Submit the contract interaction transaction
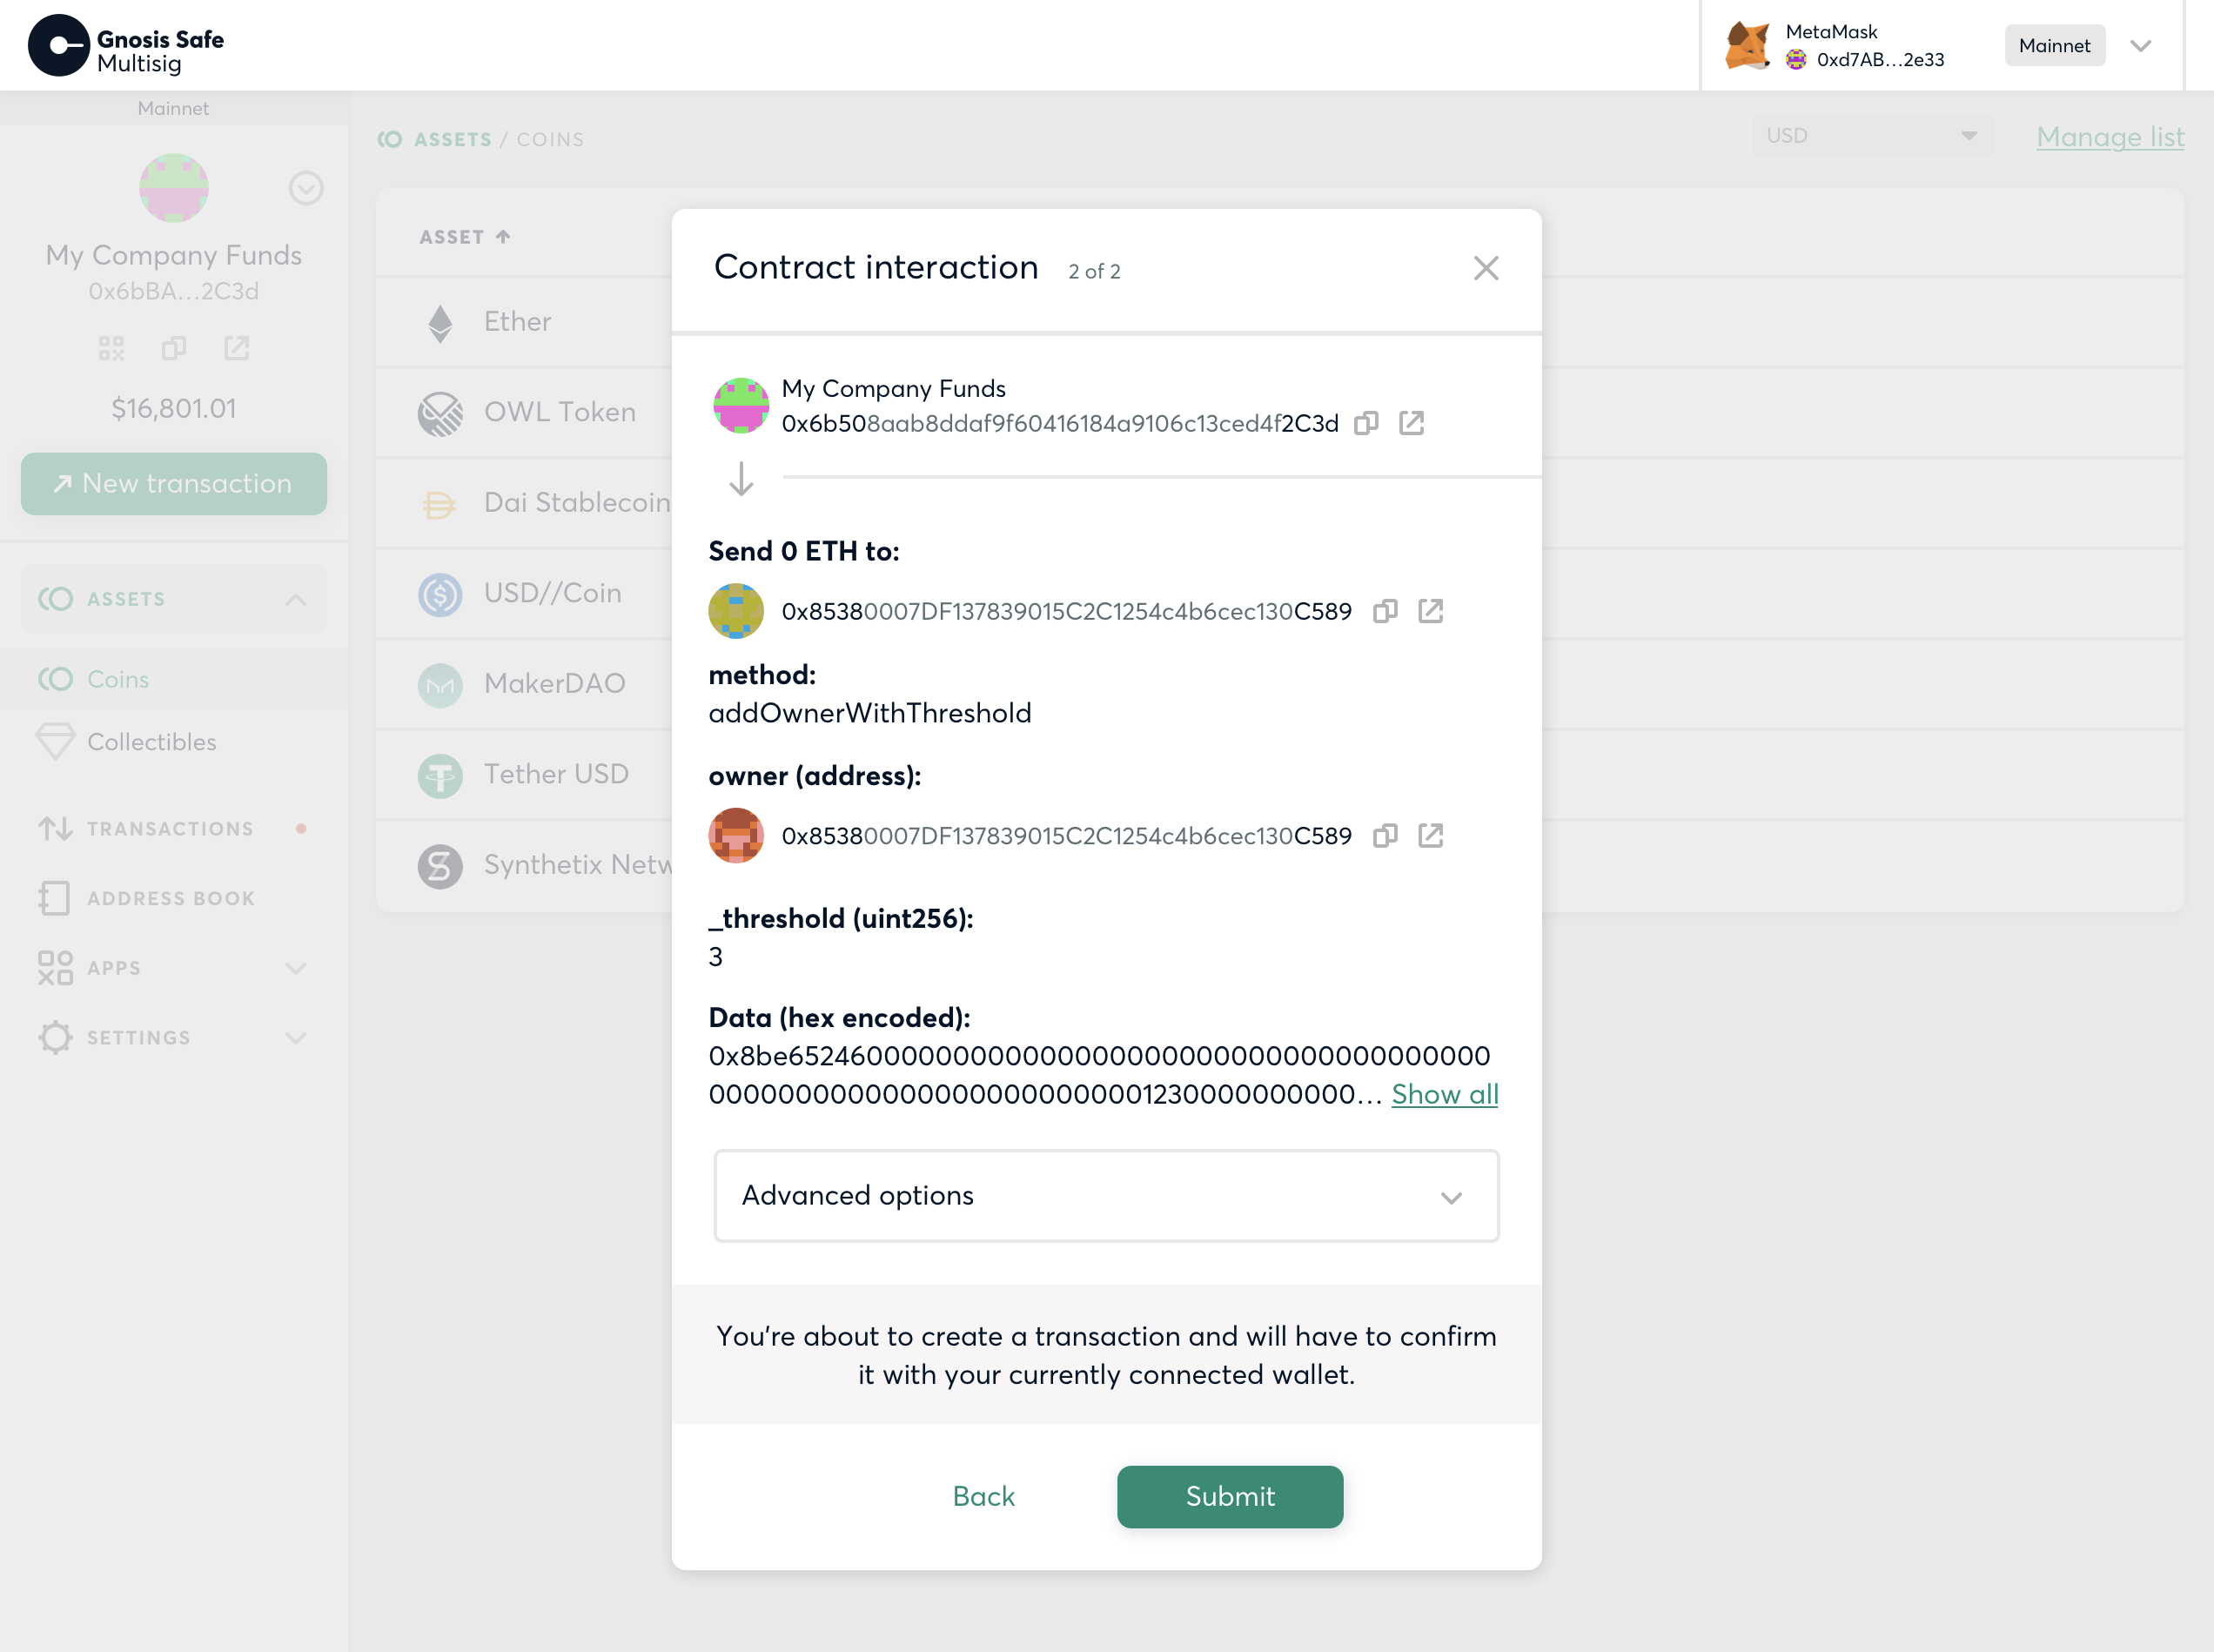Image resolution: width=2214 pixels, height=1652 pixels. [x=1230, y=1496]
